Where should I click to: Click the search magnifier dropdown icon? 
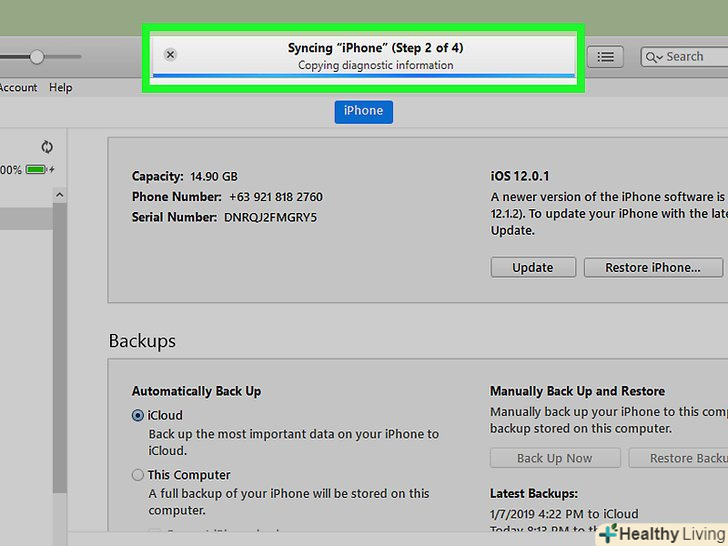click(x=654, y=58)
